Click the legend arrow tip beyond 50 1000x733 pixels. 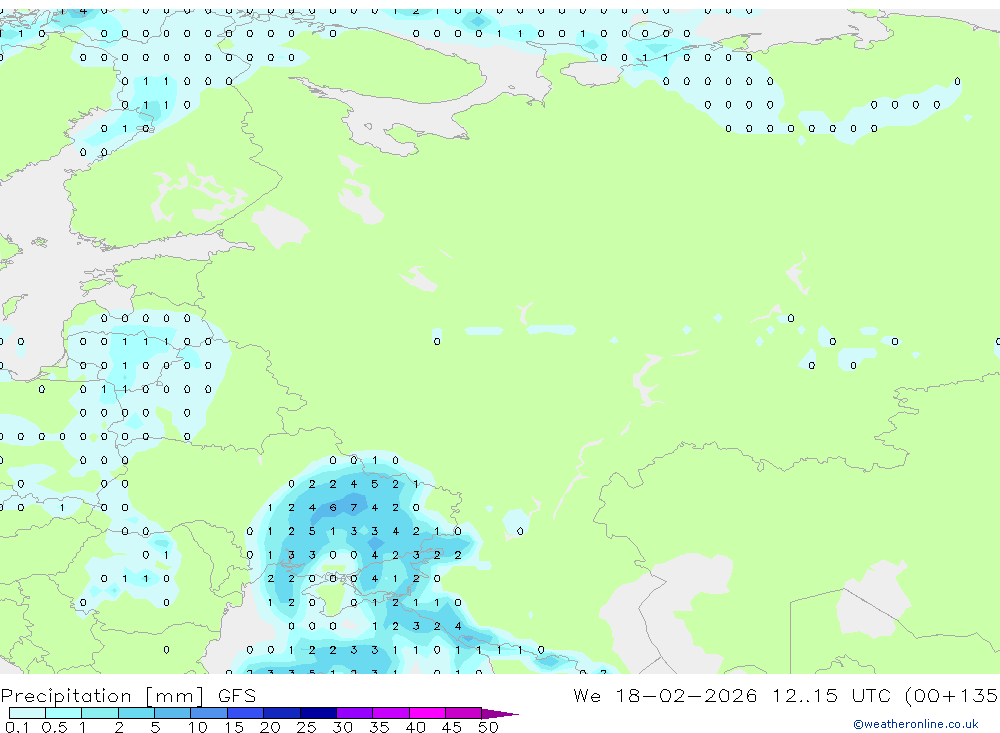tap(501, 714)
